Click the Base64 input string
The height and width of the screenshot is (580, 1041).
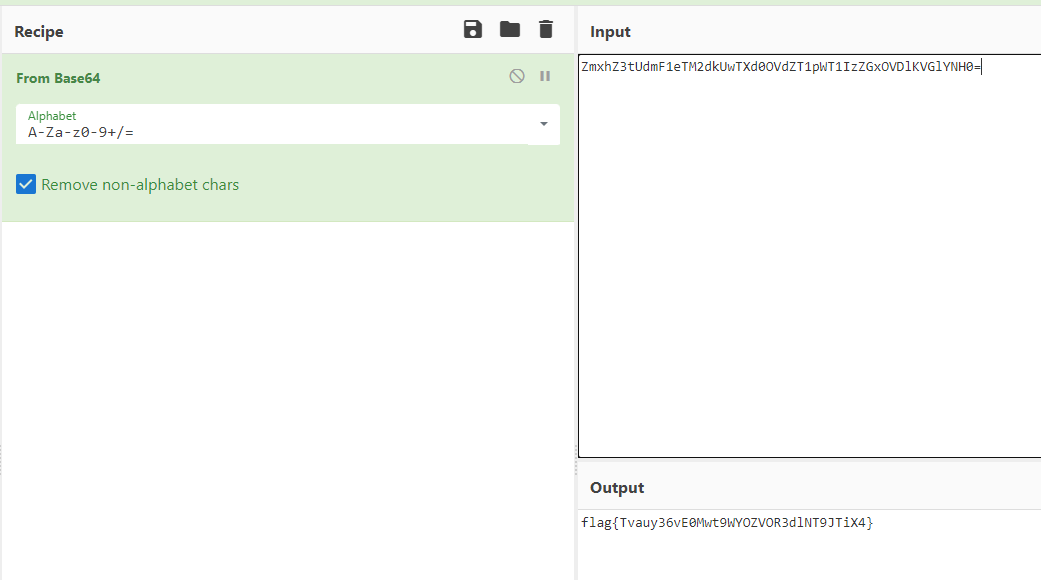[781, 66]
